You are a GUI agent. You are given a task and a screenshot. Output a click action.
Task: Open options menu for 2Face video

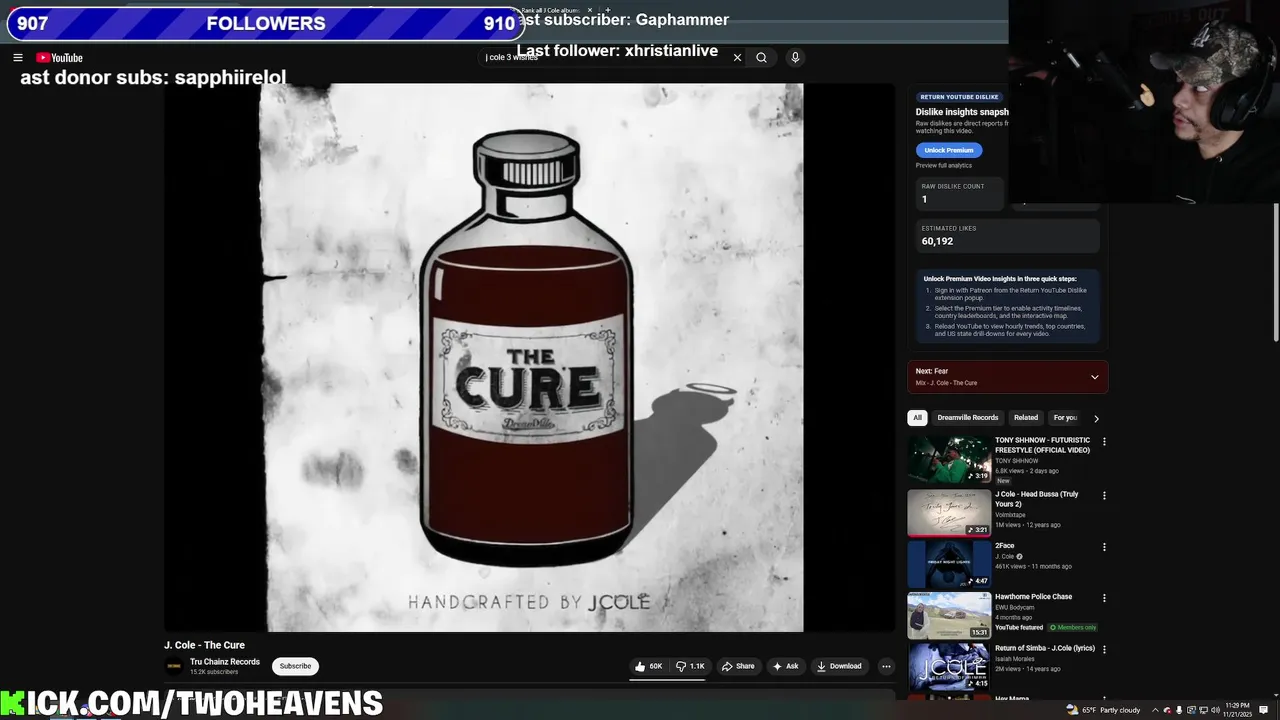pos(1104,547)
